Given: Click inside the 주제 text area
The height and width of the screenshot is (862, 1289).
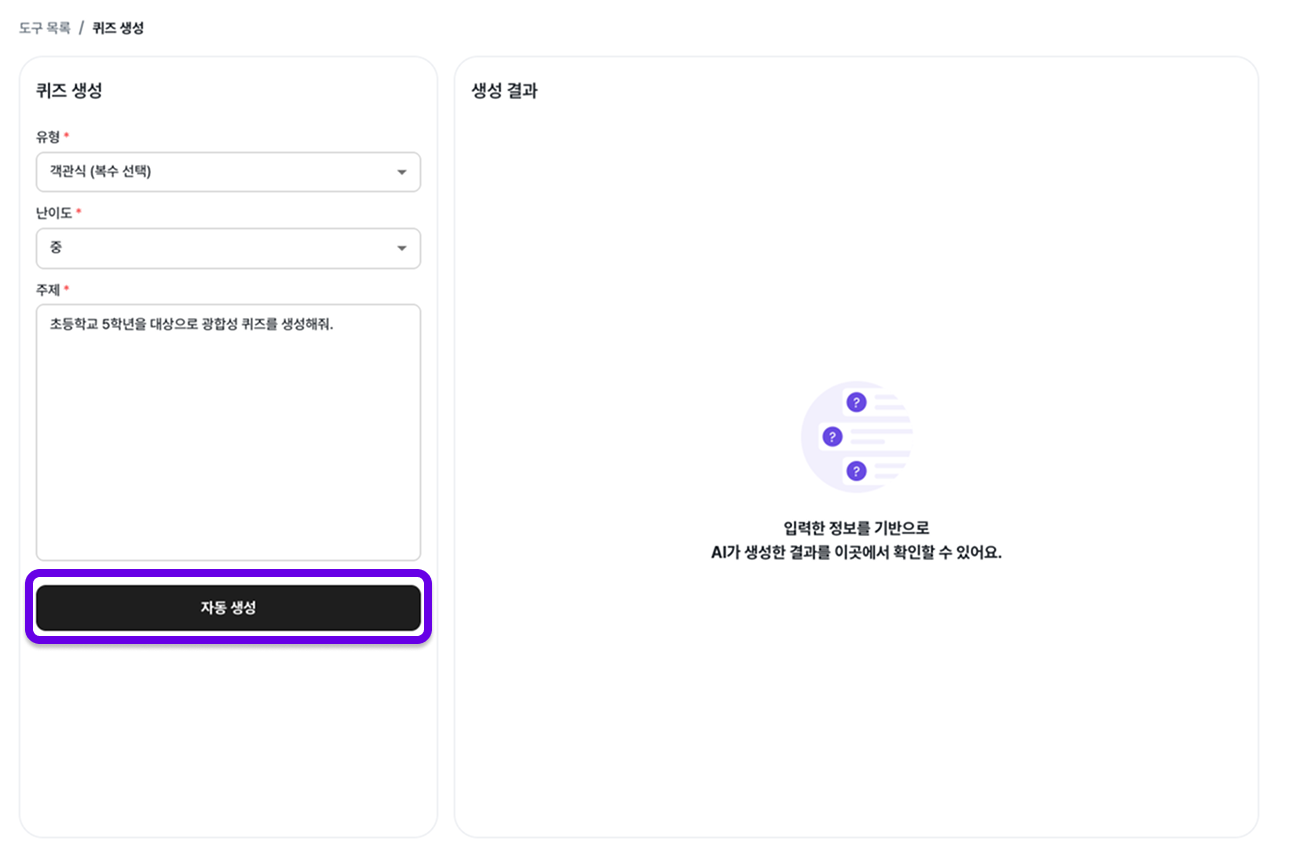Looking at the screenshot, I should [228, 430].
